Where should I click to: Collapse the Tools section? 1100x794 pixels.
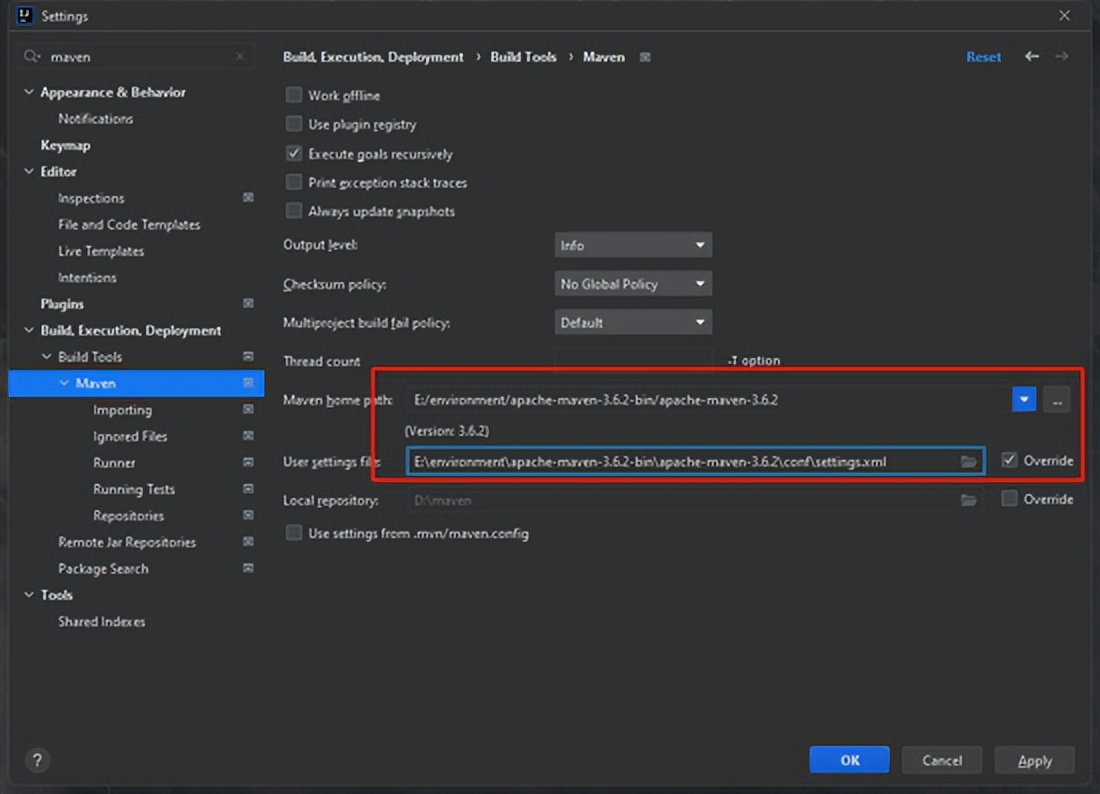[x=29, y=595]
